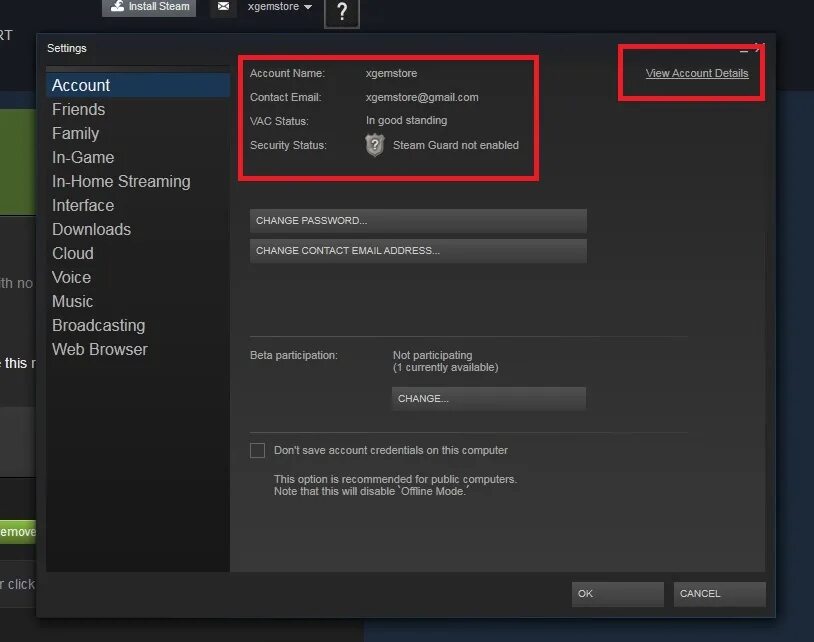Open the Web Browser settings tab
814x642 pixels.
(x=138, y=349)
